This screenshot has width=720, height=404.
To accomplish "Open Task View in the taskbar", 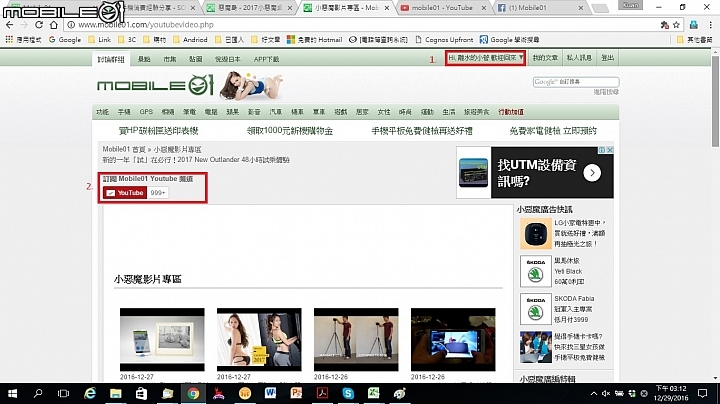I will coord(63,393).
